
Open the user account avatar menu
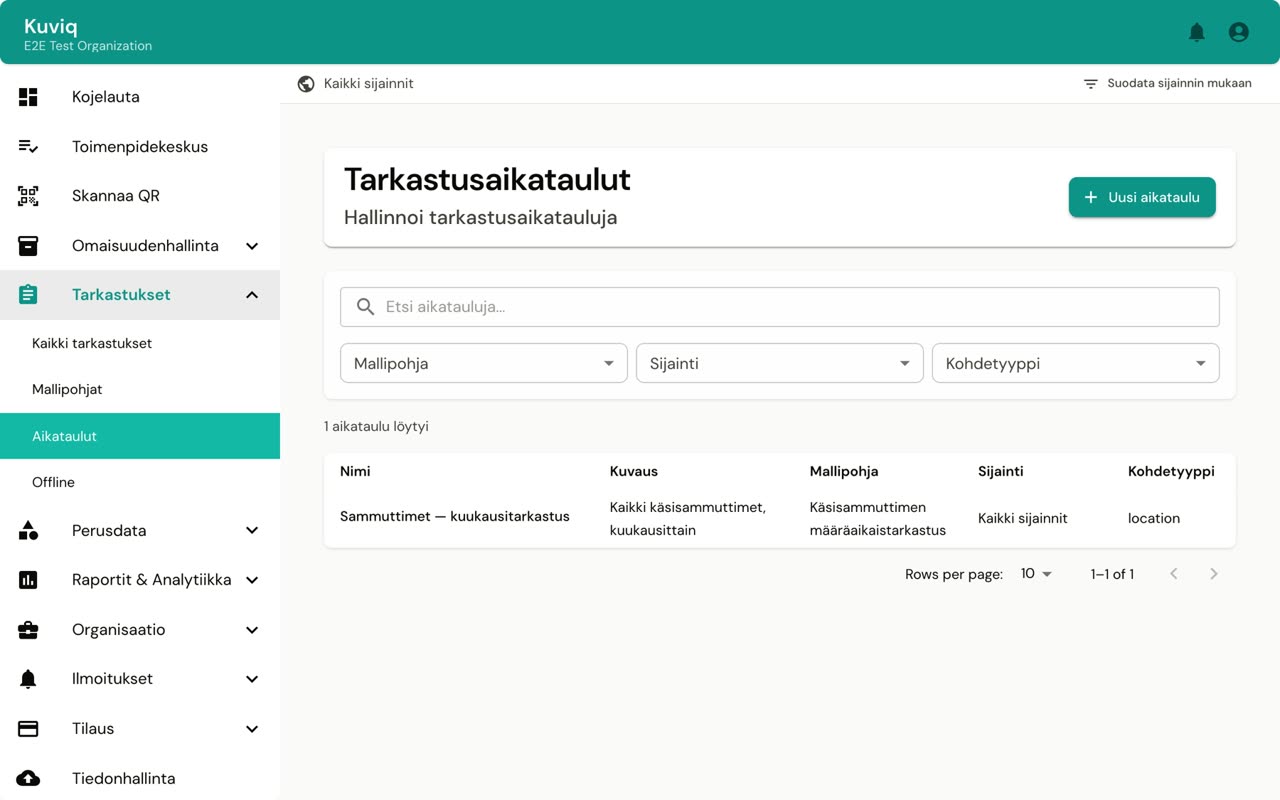point(1238,32)
